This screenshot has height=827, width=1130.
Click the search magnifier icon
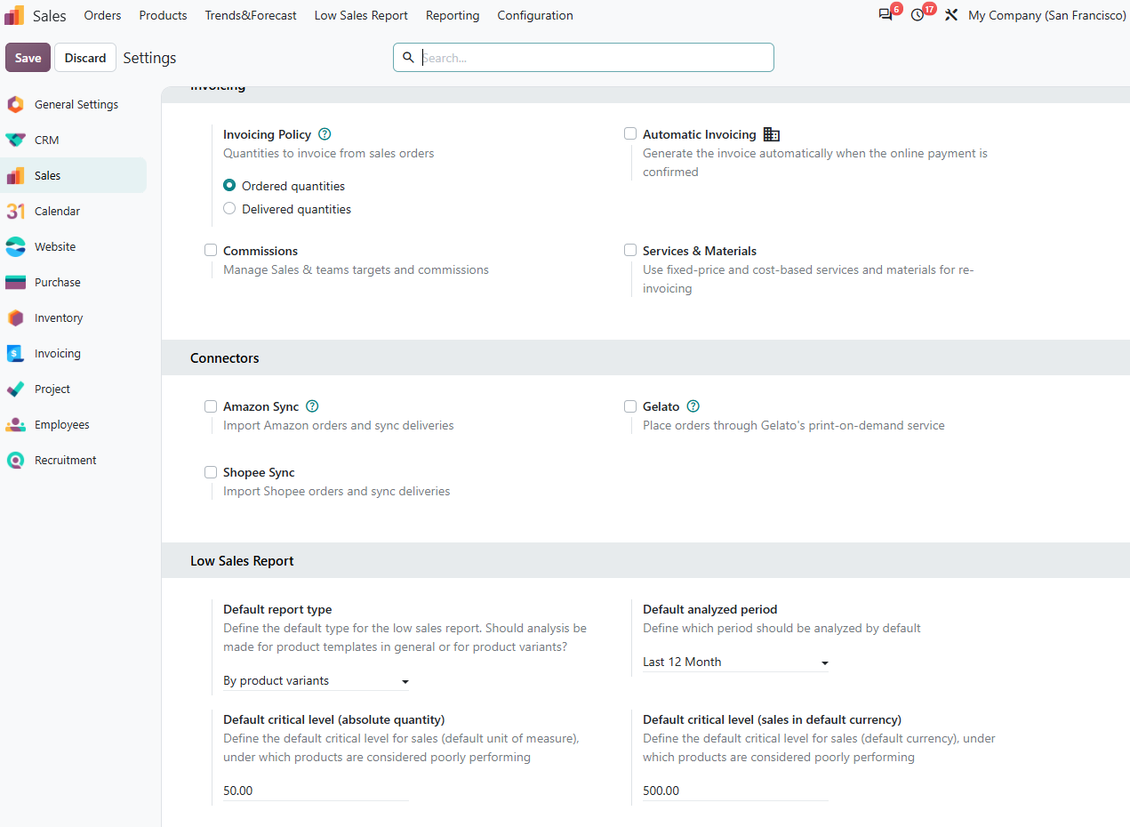pyautogui.click(x=408, y=58)
